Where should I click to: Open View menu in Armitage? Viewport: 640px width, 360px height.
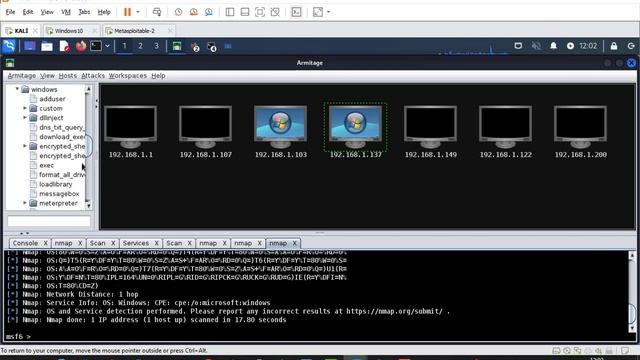[x=47, y=76]
